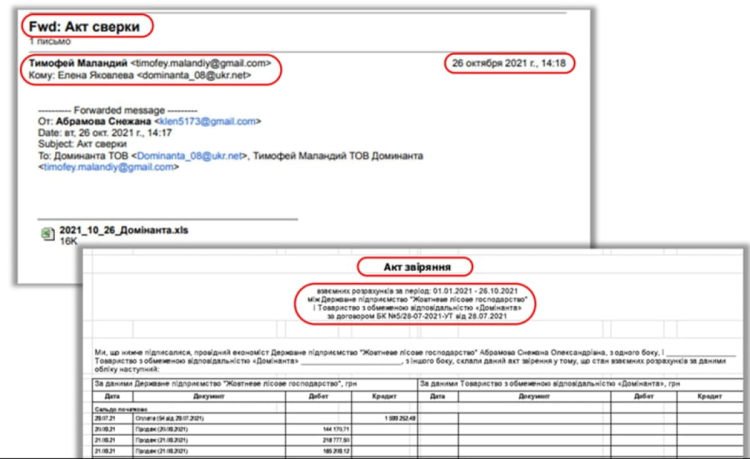Select the date 26 октября 2021 г., 14:18
Screen dimensions: 750x459
click(509, 63)
